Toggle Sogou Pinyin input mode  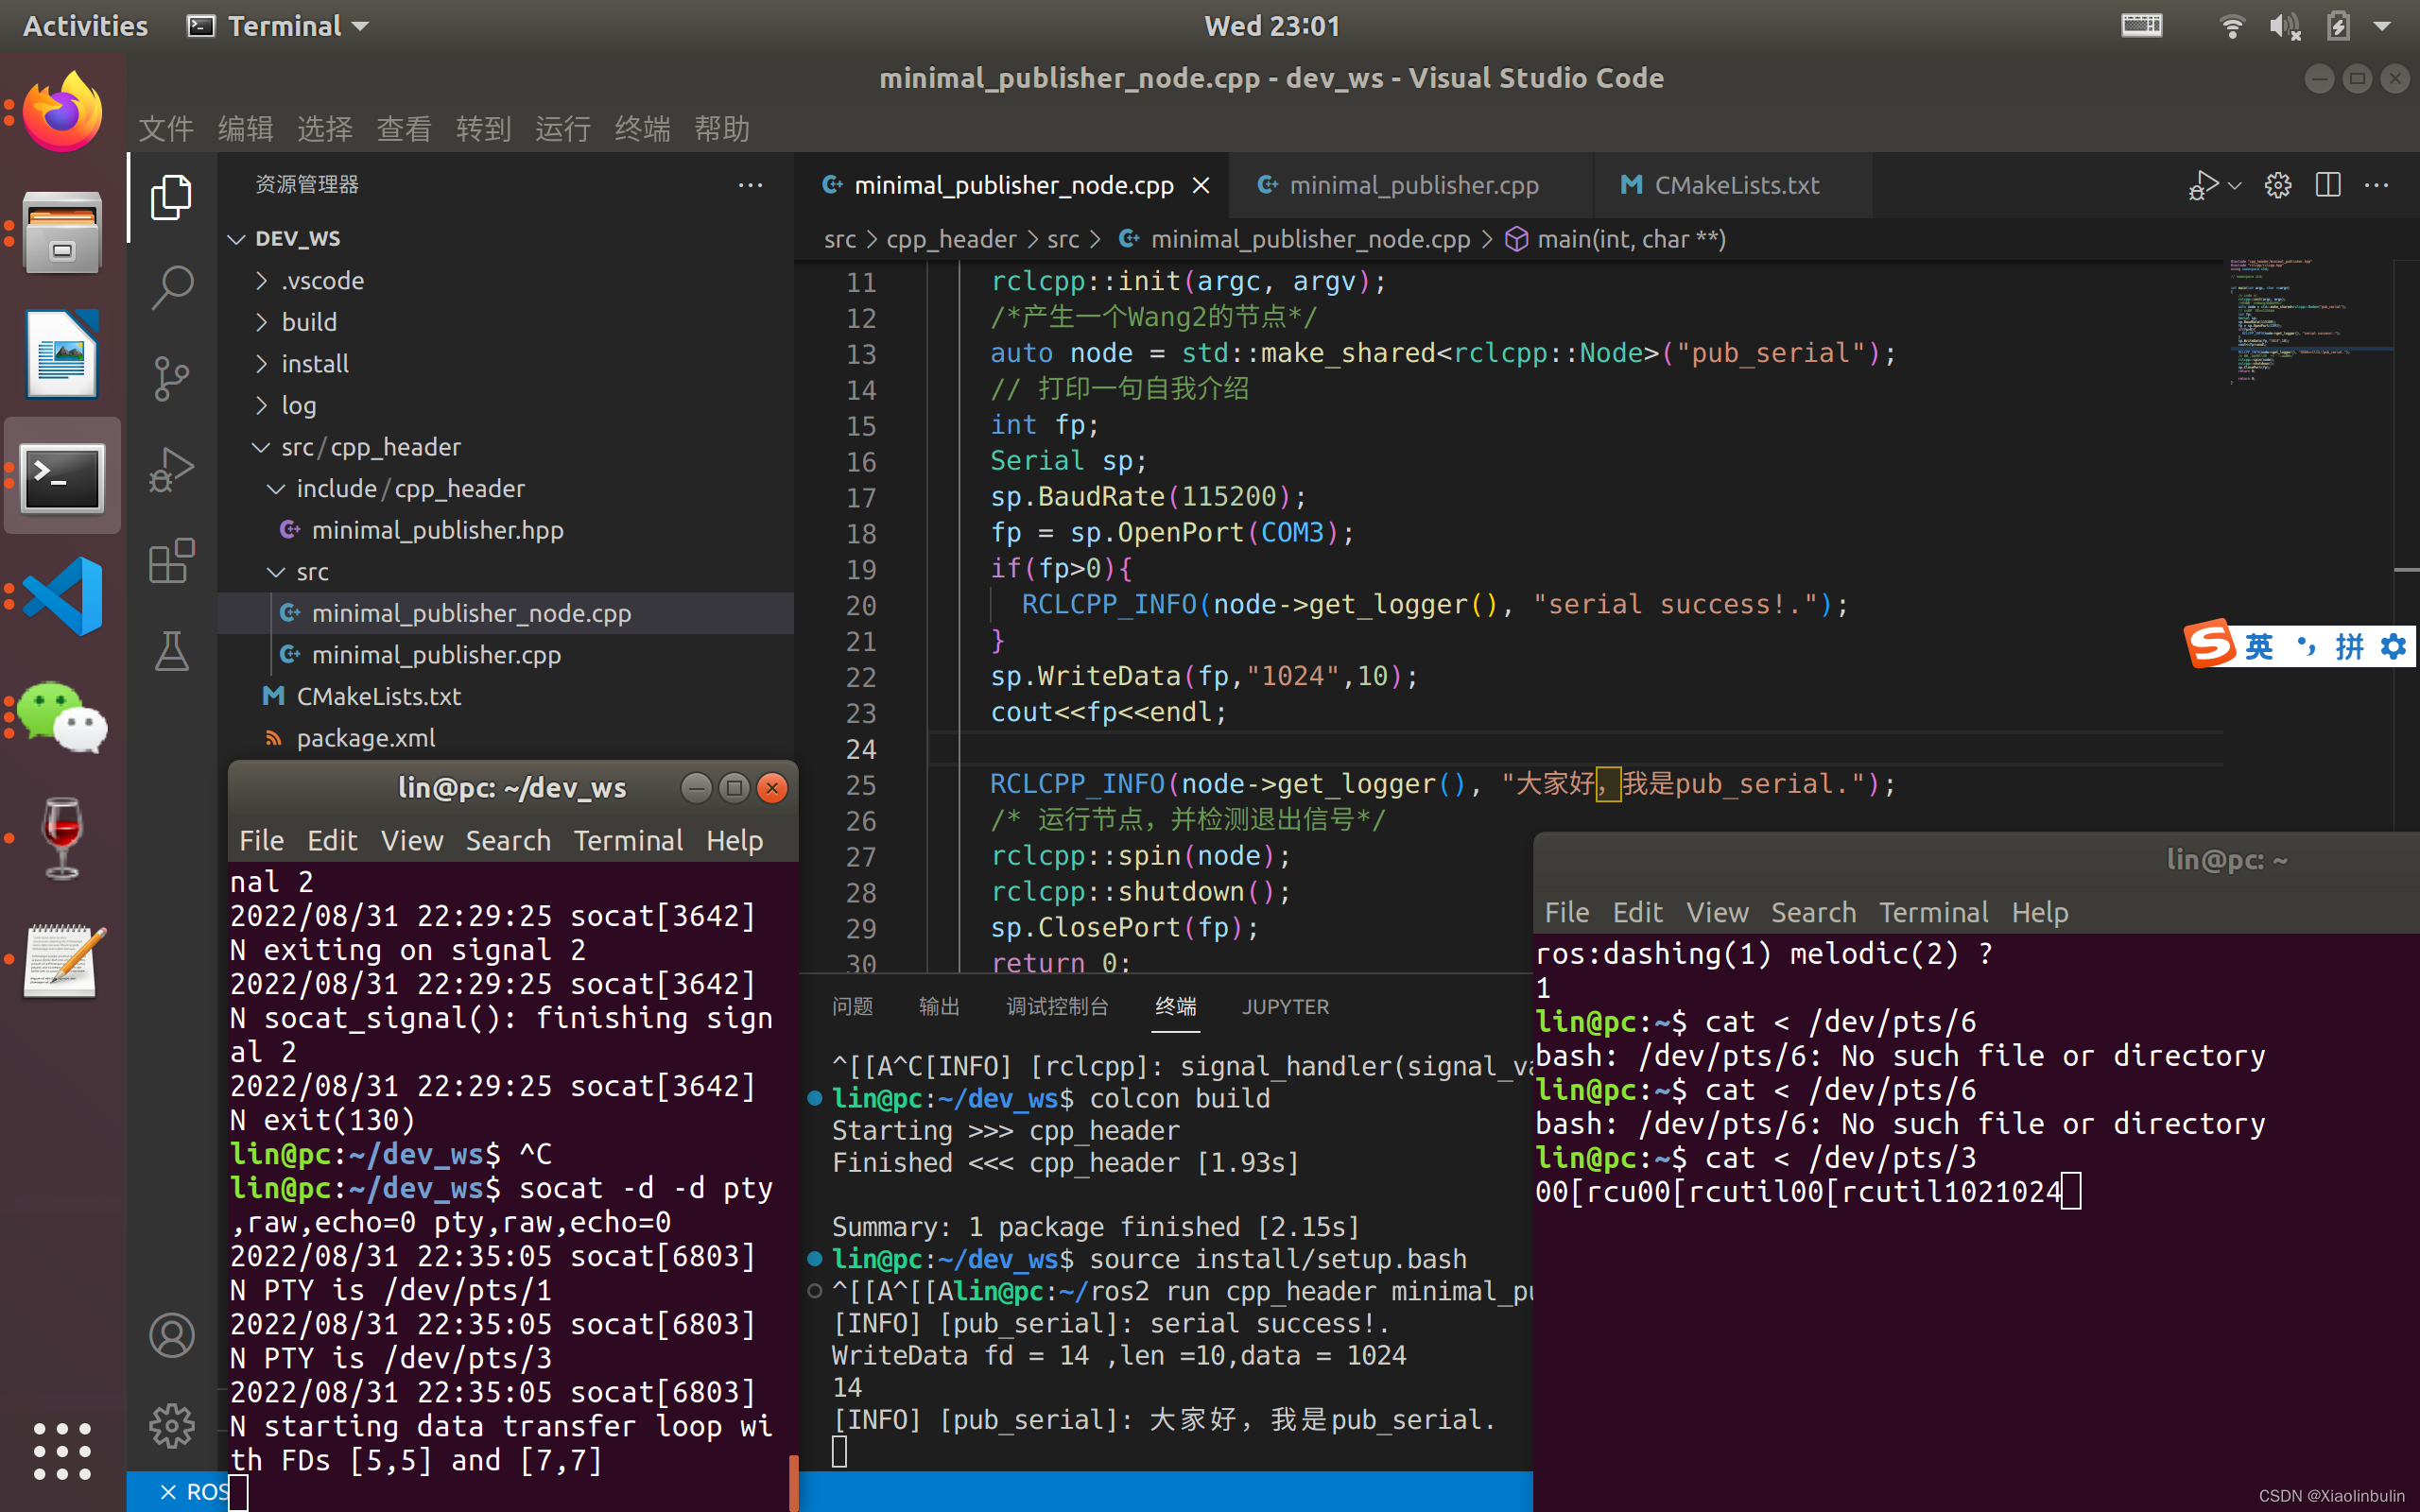pos(2350,647)
